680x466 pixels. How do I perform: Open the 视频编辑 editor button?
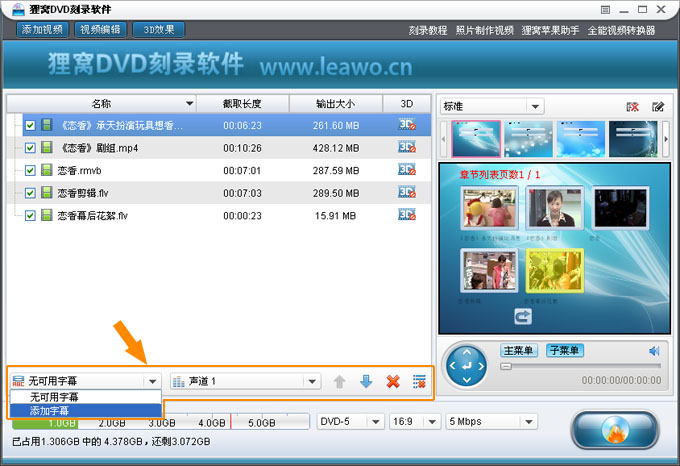click(x=100, y=30)
